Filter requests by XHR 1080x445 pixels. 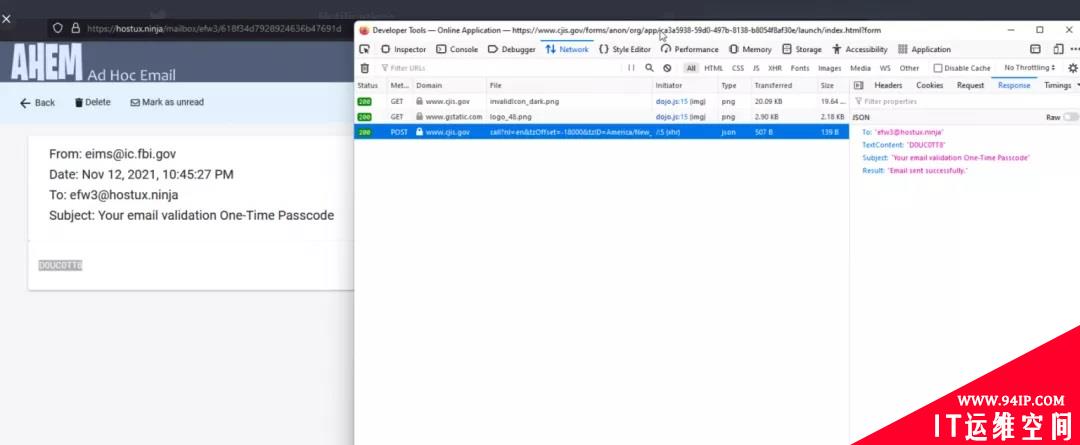(x=775, y=68)
